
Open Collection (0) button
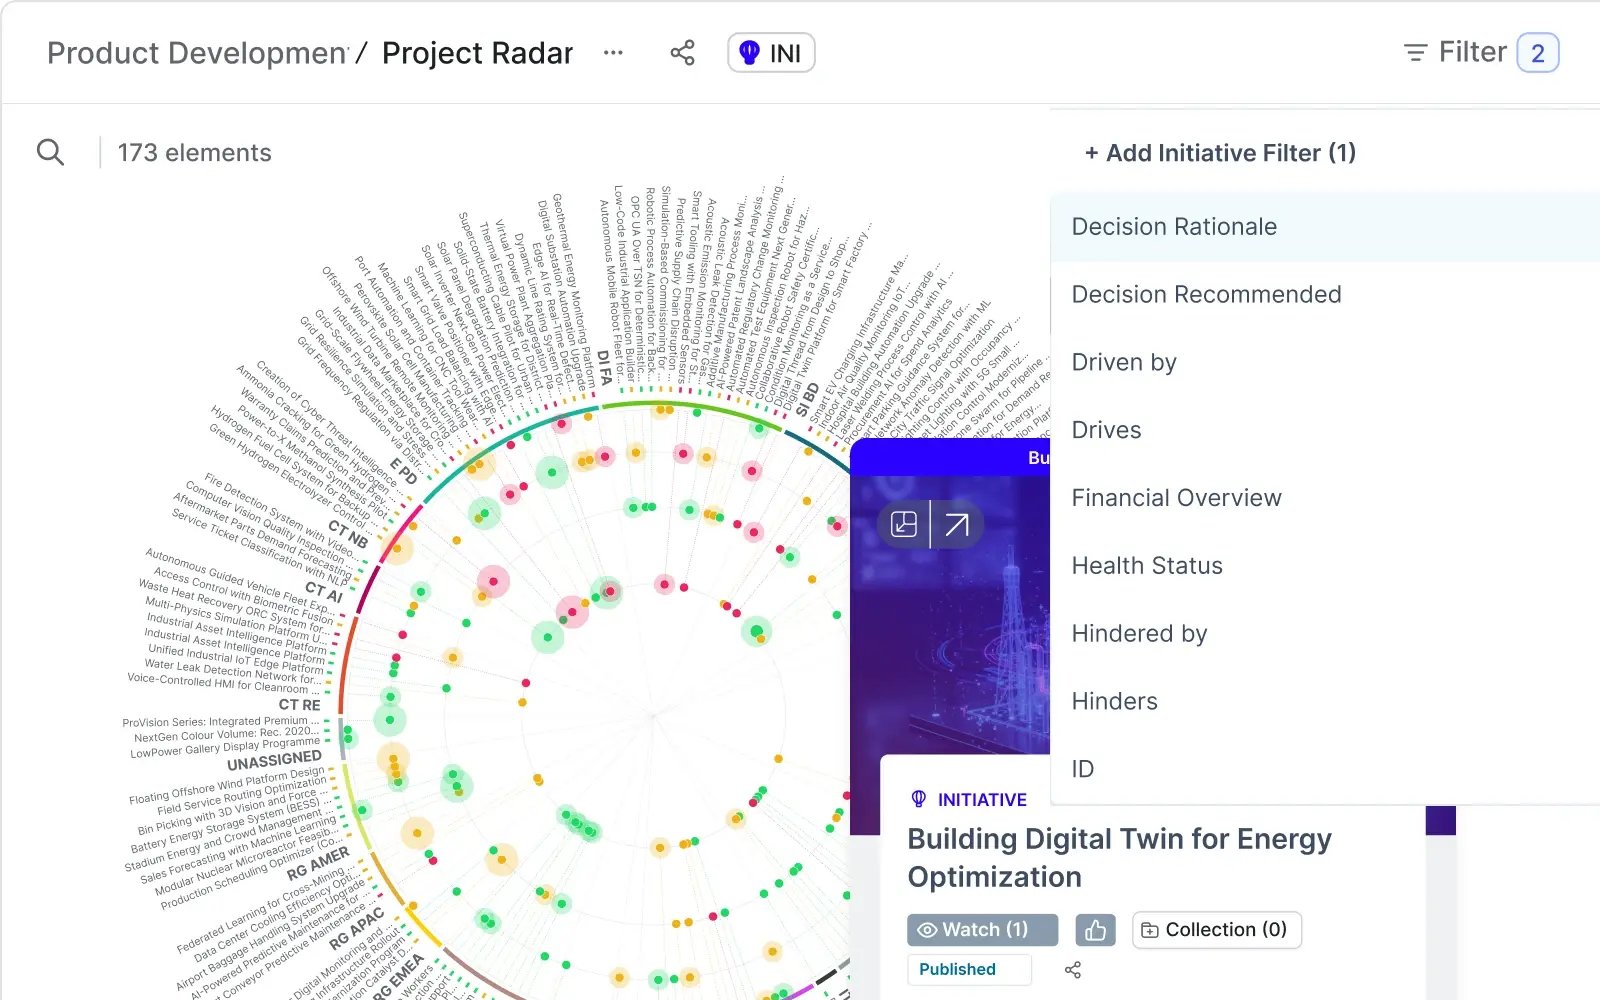(x=1216, y=930)
